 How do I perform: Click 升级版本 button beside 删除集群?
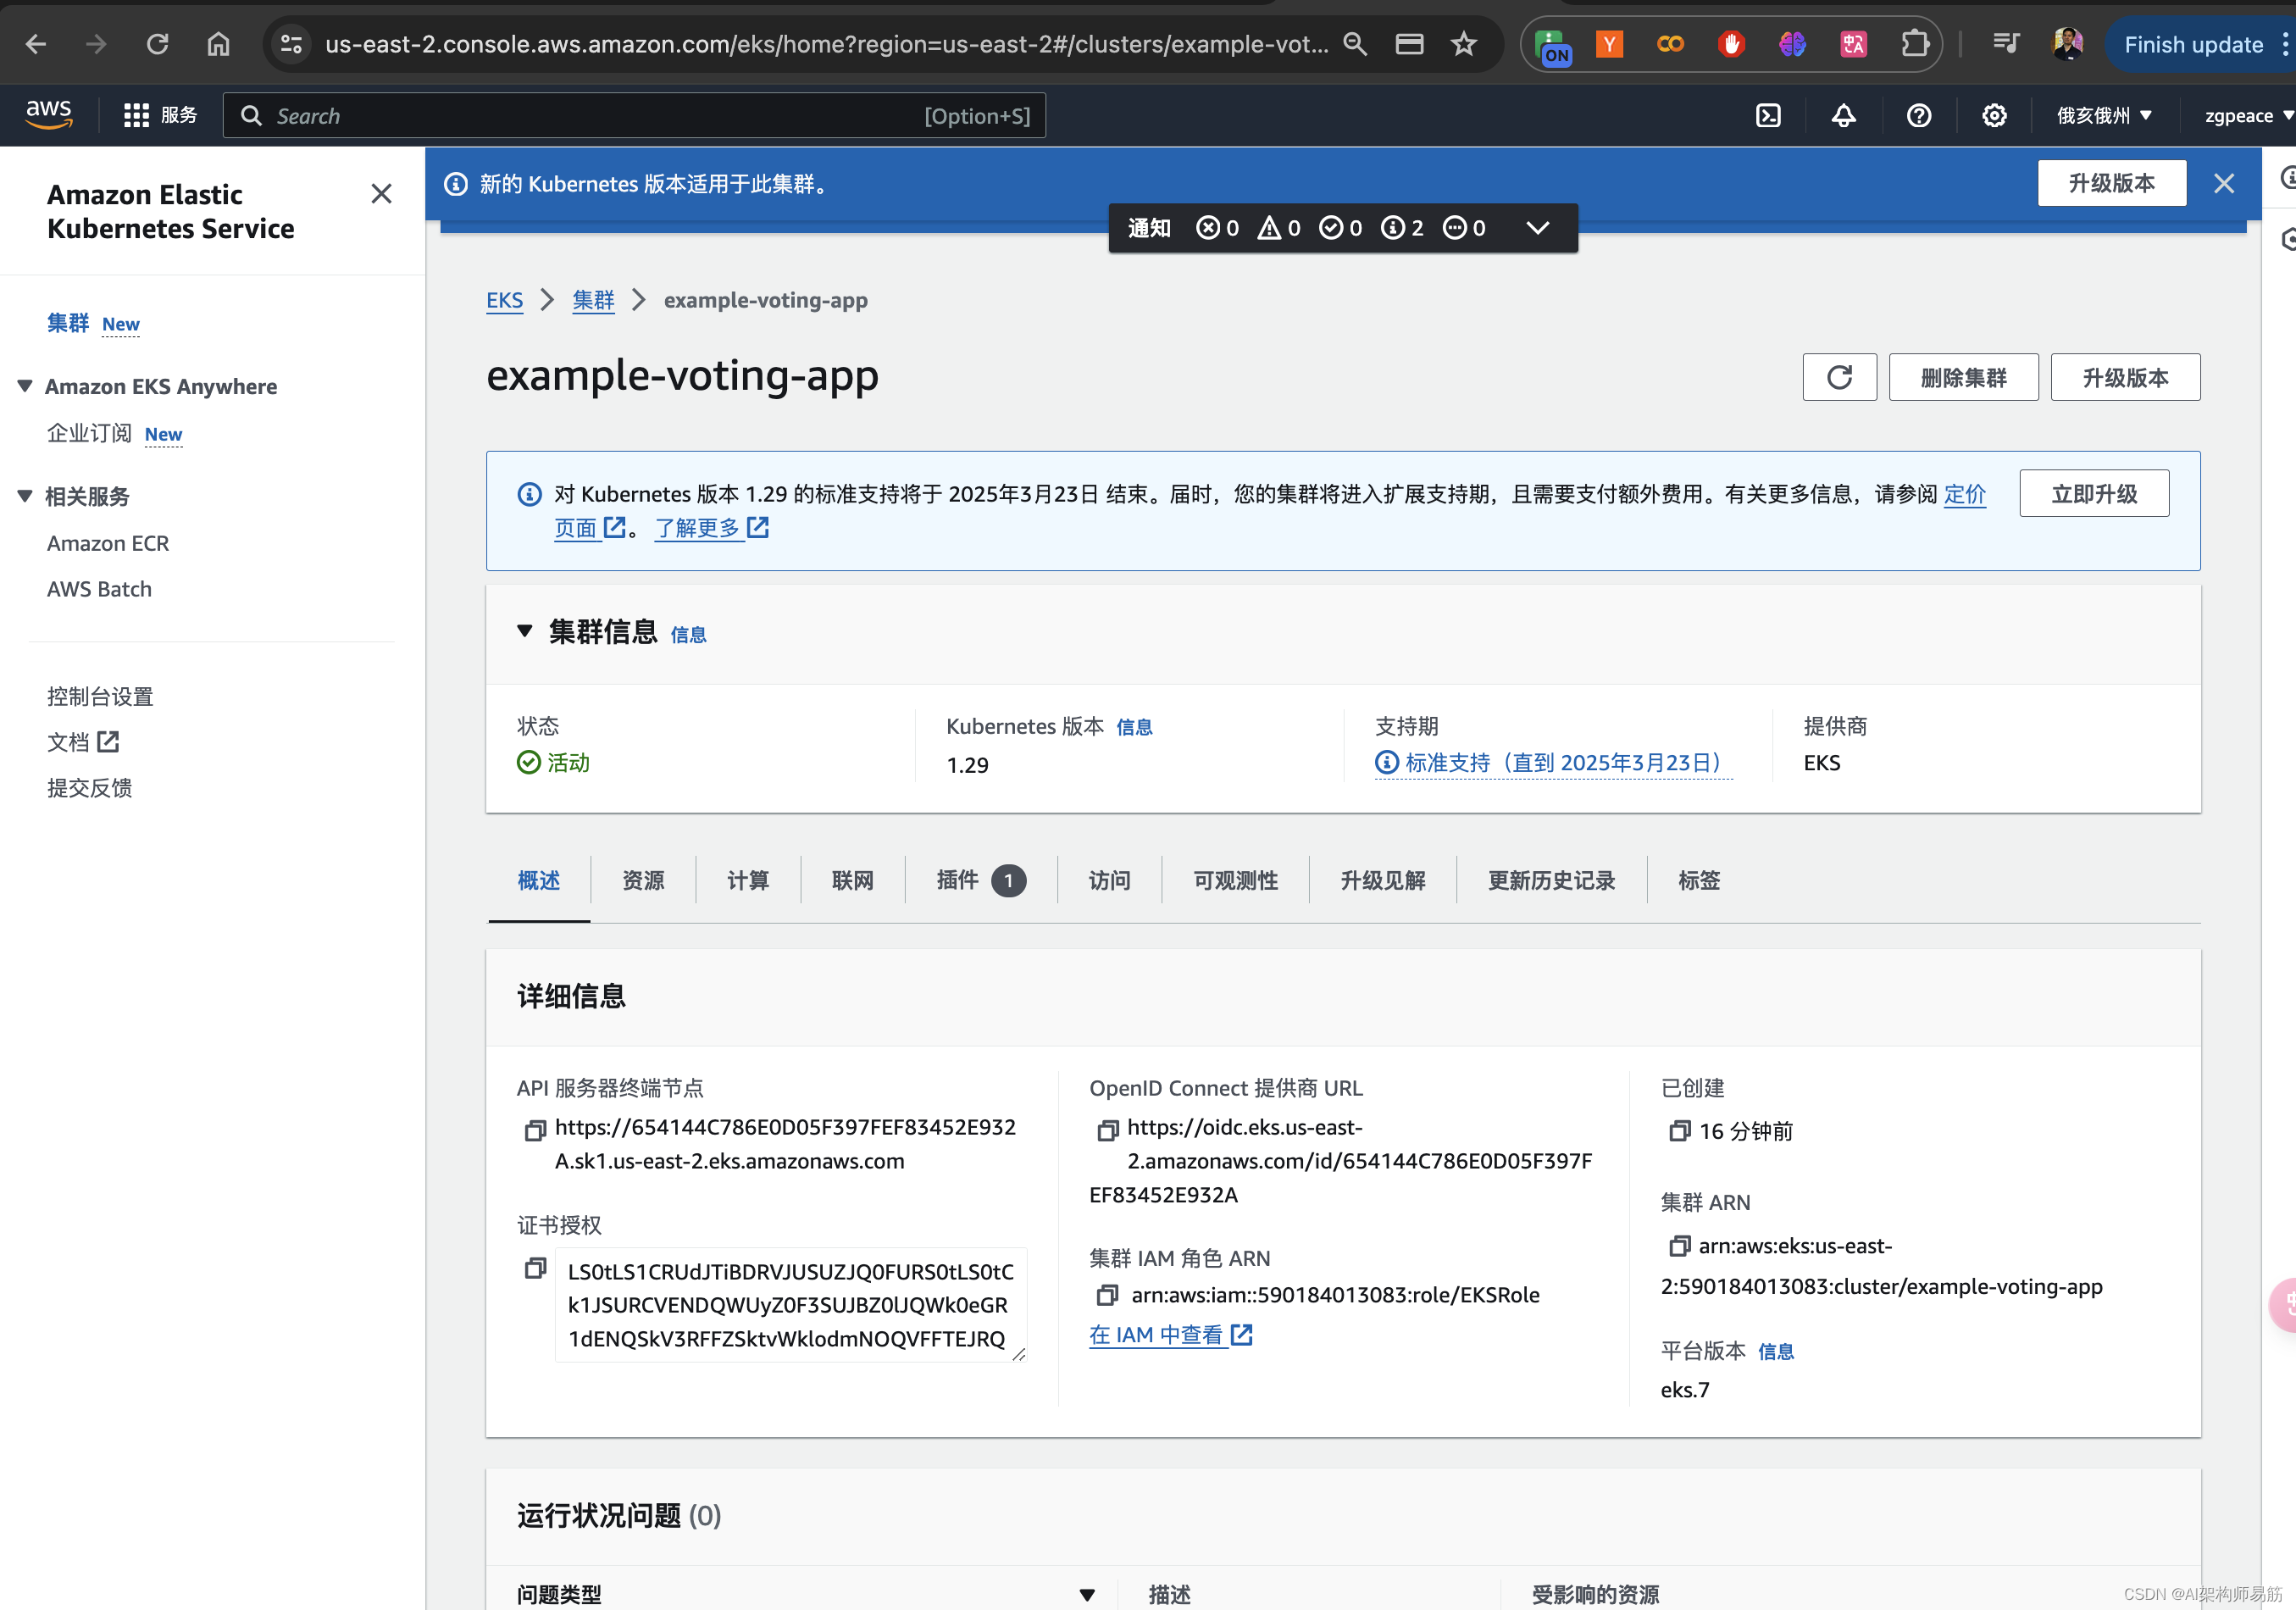tap(2125, 377)
